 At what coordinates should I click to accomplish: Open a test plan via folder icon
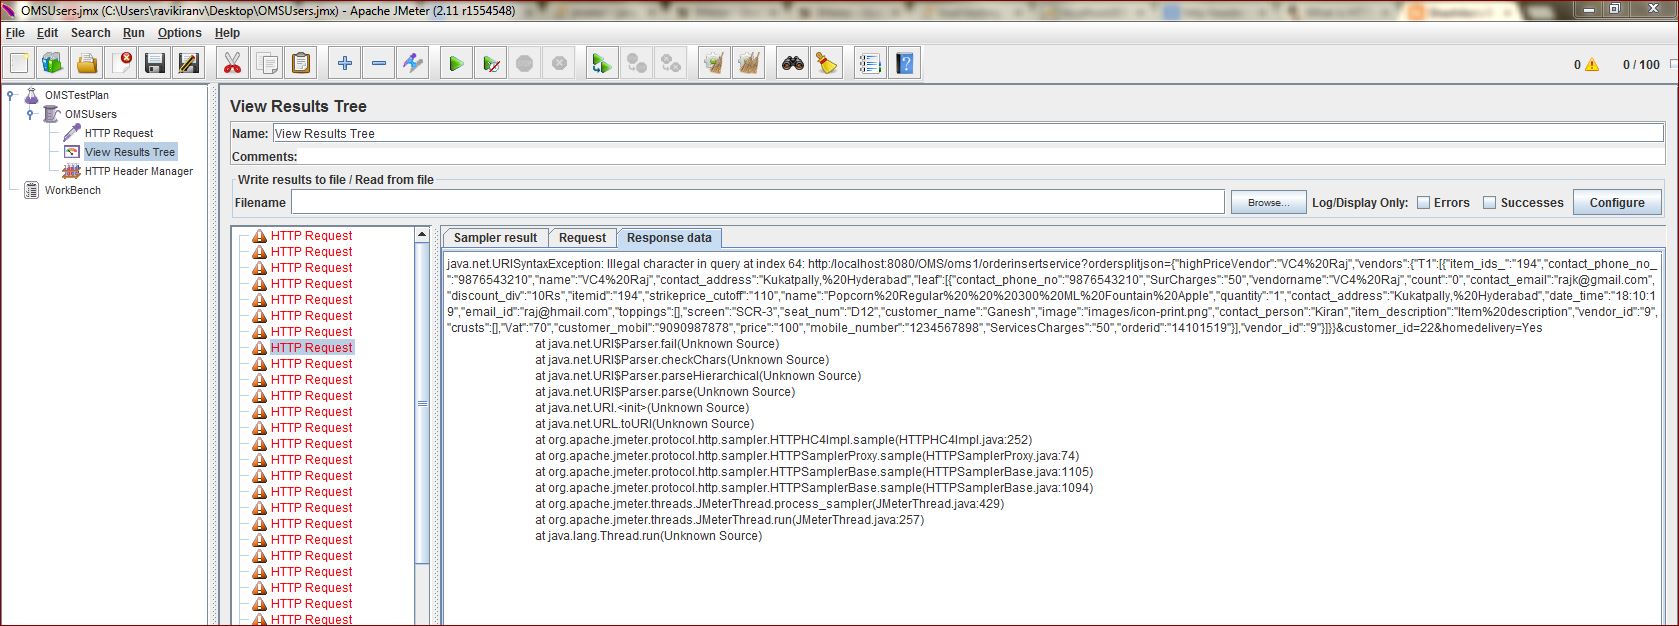pyautogui.click(x=87, y=64)
